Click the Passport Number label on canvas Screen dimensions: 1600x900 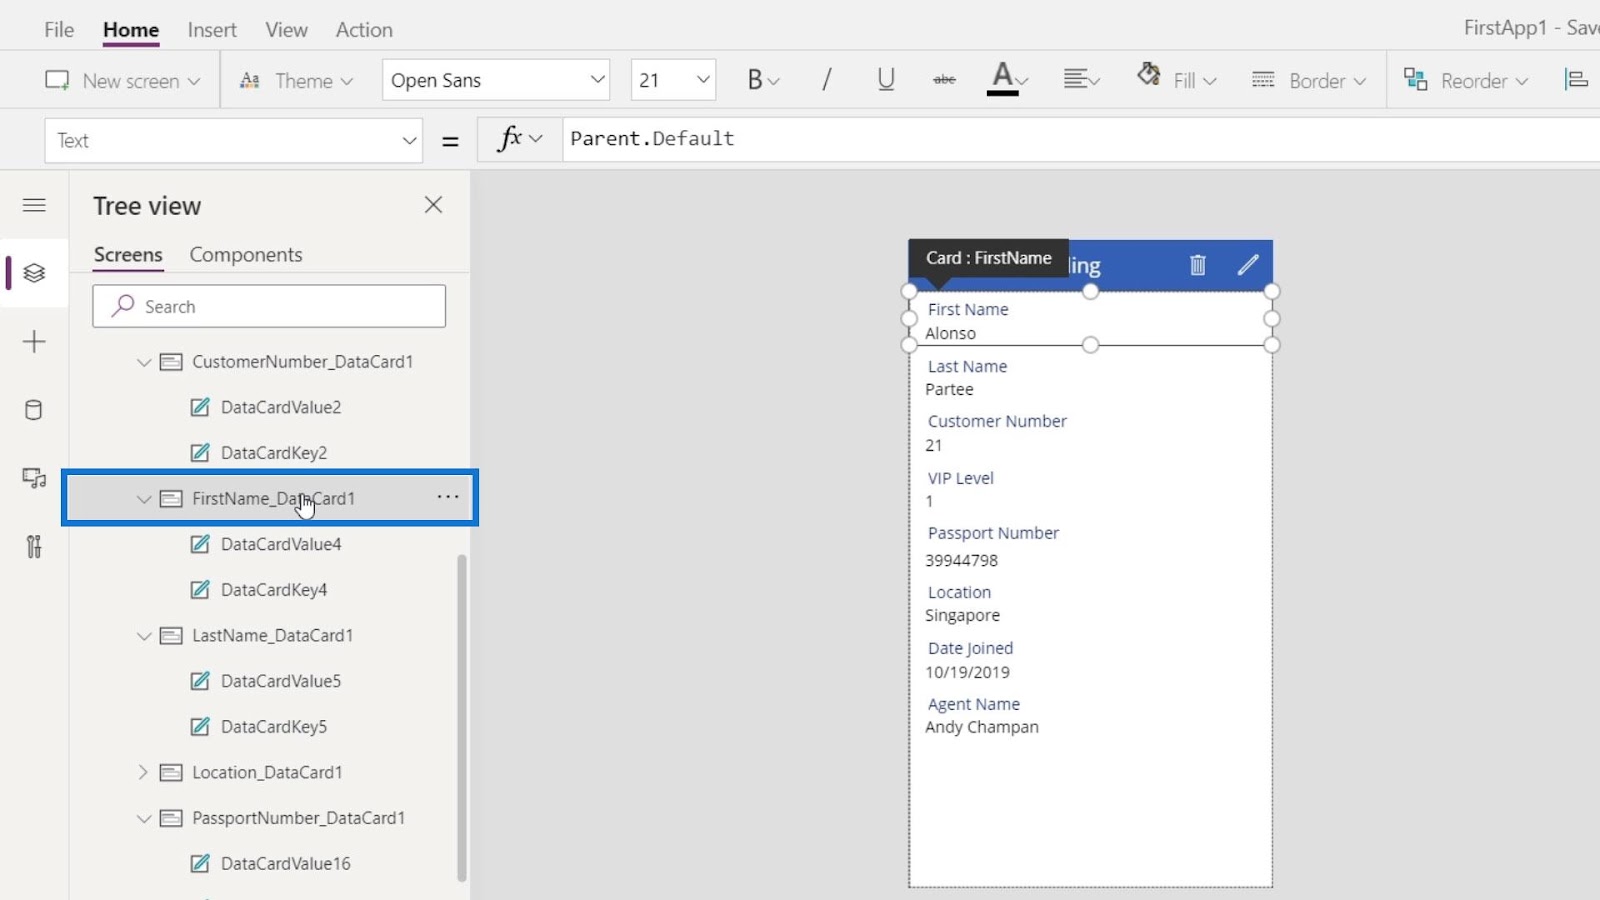tap(993, 534)
